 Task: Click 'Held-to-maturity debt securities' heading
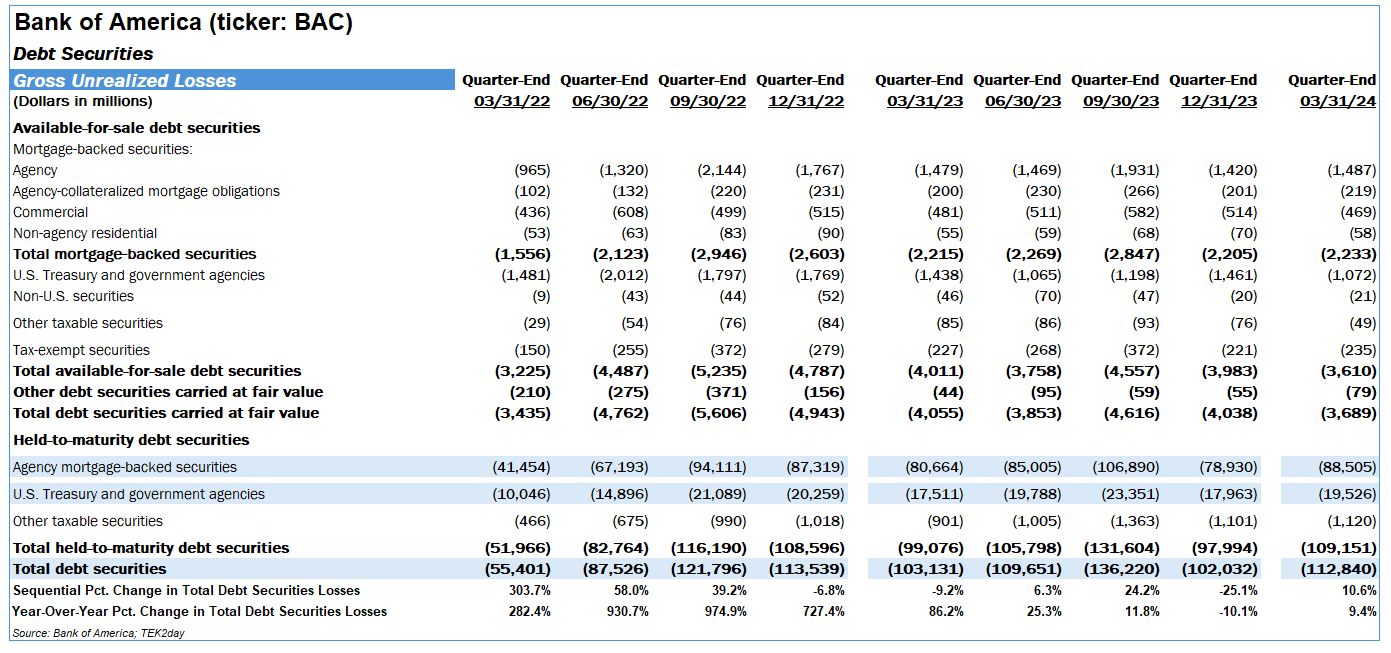click(x=131, y=440)
